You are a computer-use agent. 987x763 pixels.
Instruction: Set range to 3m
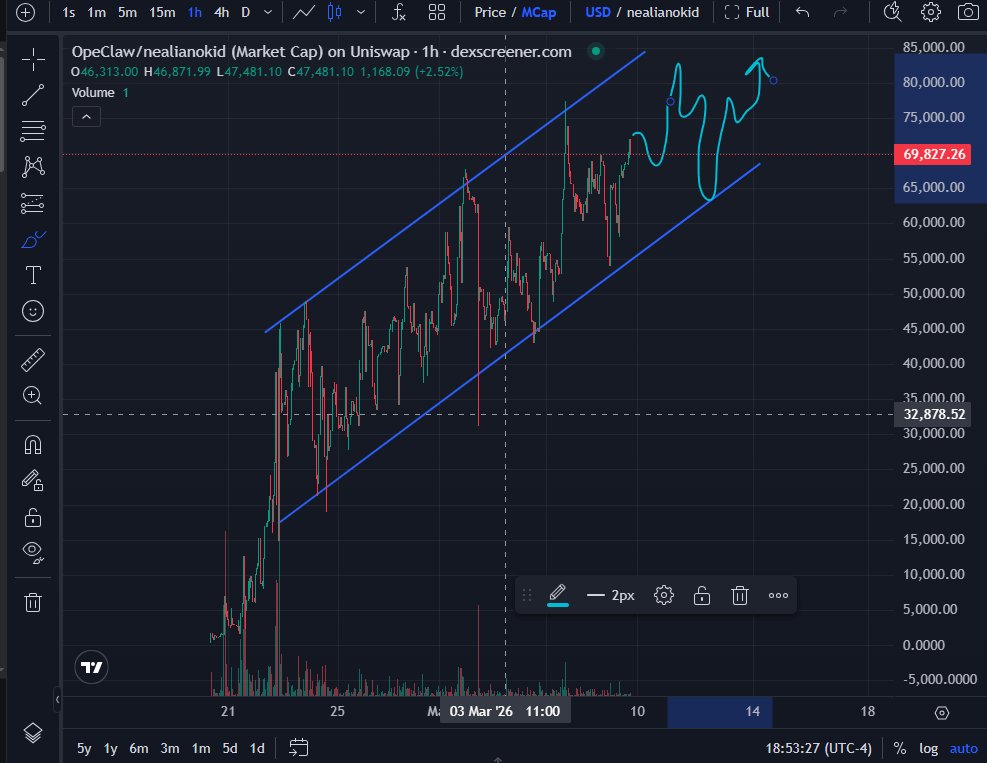click(x=170, y=748)
